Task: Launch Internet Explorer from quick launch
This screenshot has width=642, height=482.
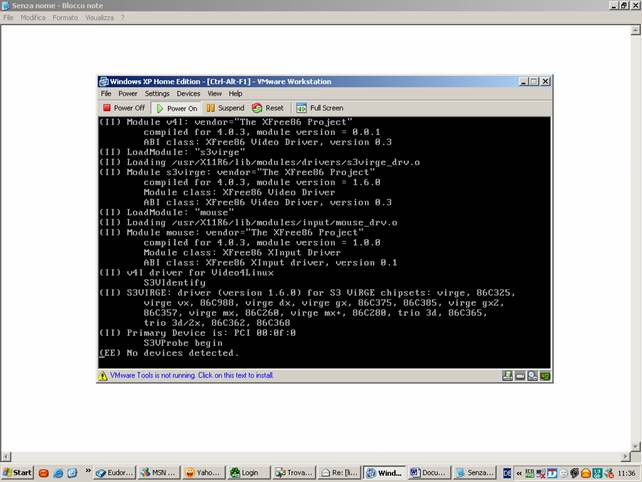Action: [58, 473]
